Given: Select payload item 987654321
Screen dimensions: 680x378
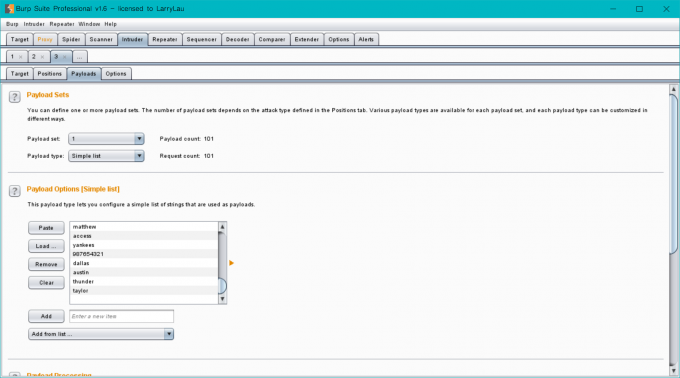Looking at the screenshot, I should click(x=144, y=254).
